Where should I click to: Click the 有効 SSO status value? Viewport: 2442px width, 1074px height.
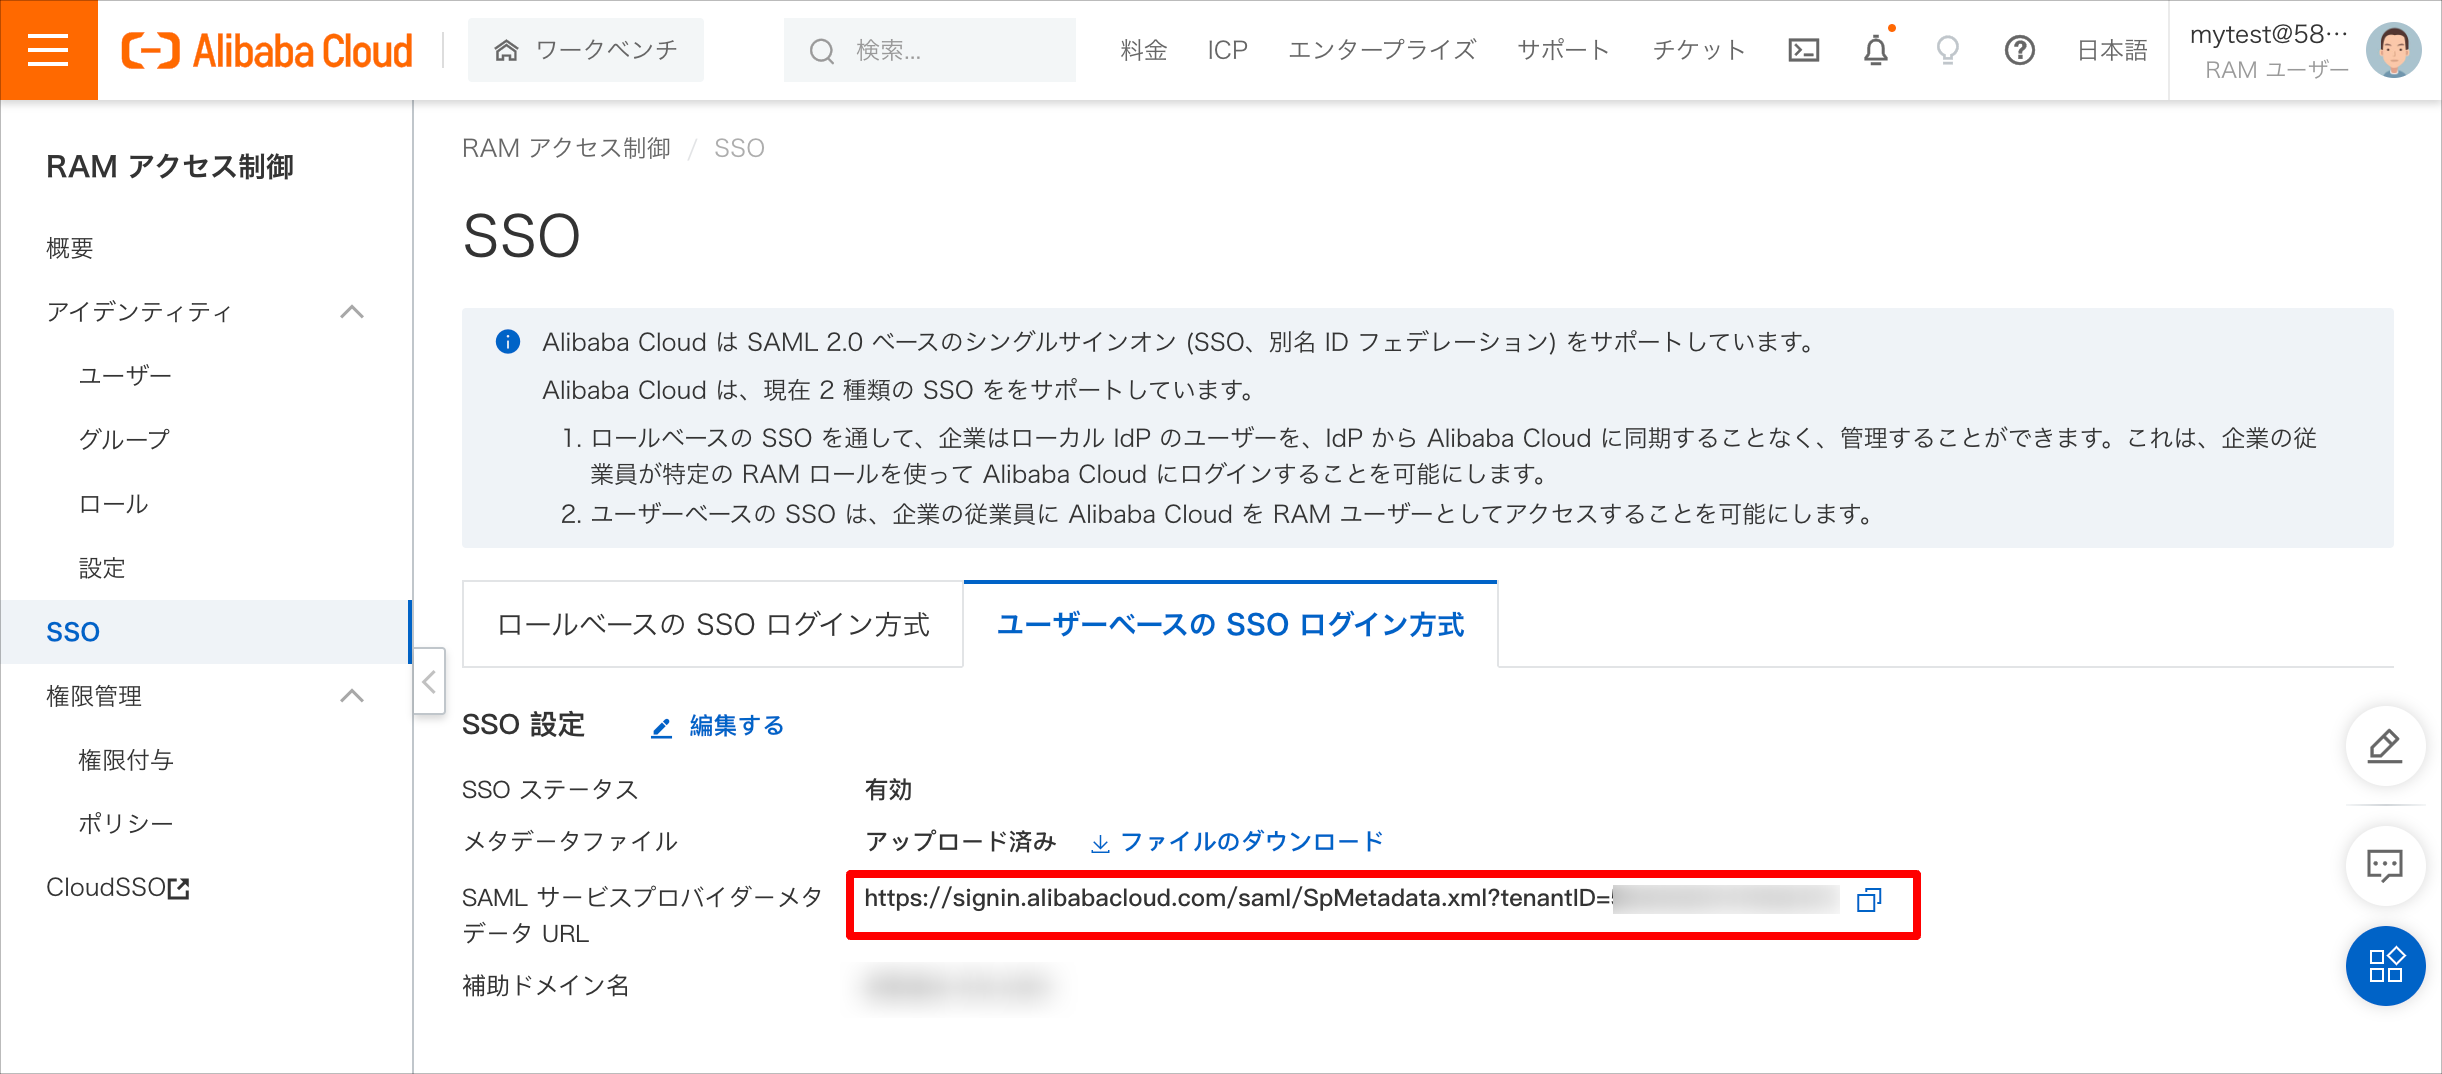(x=888, y=790)
